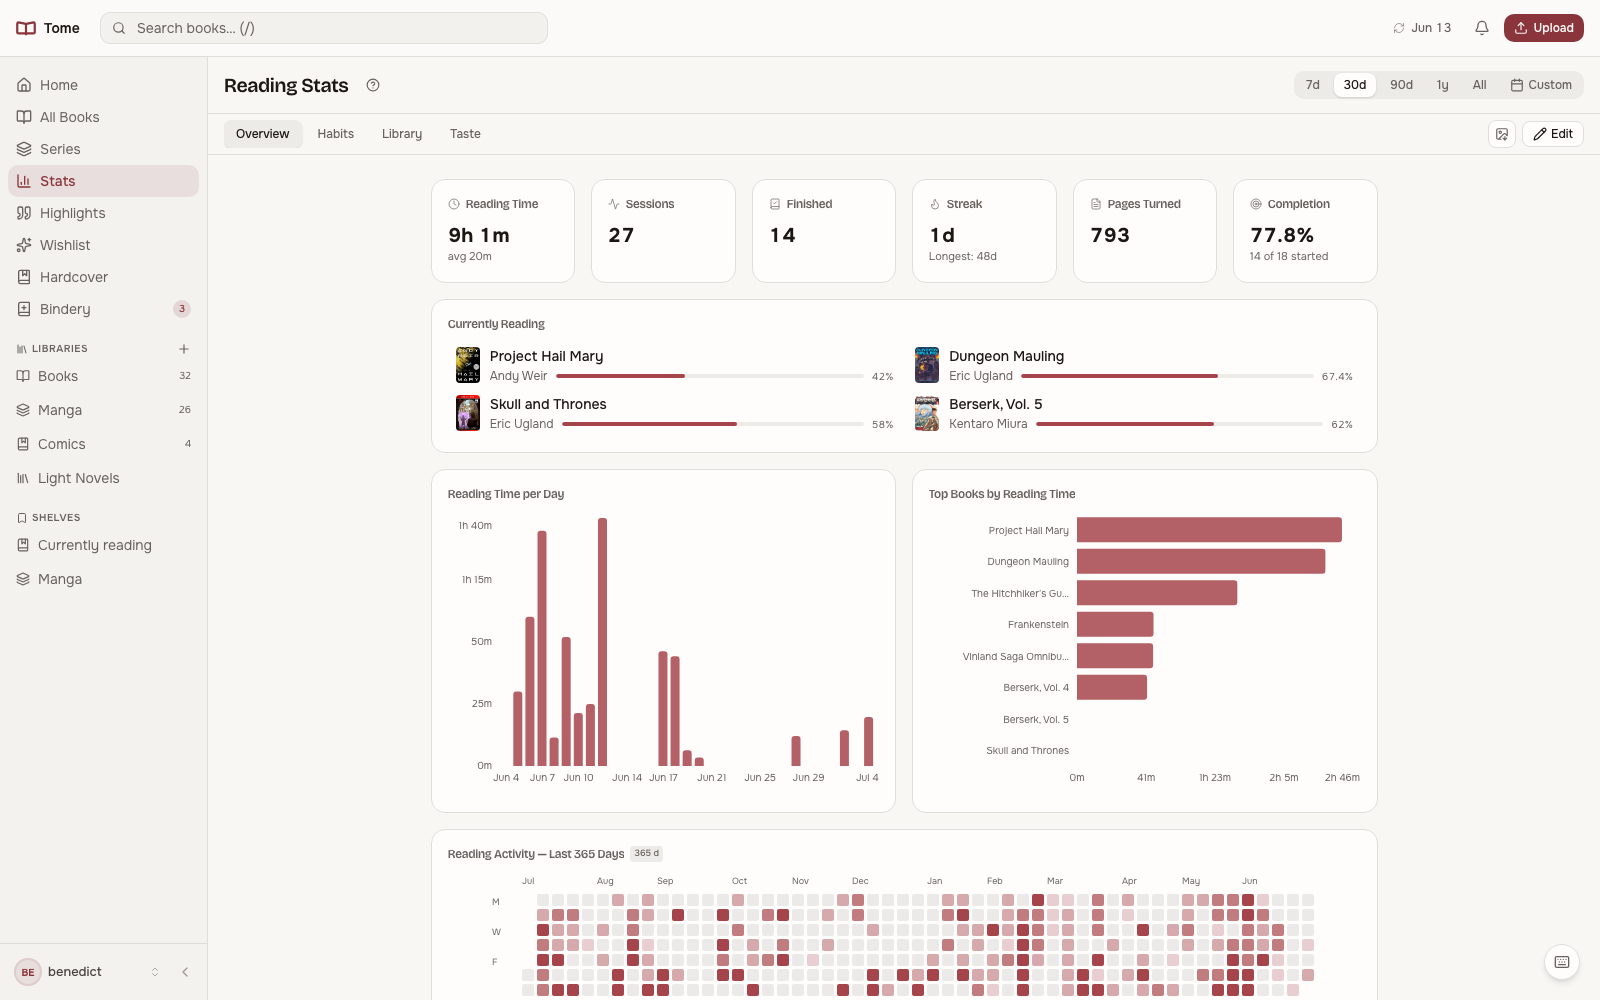Click Dungeon Mauling title link

1006,356
